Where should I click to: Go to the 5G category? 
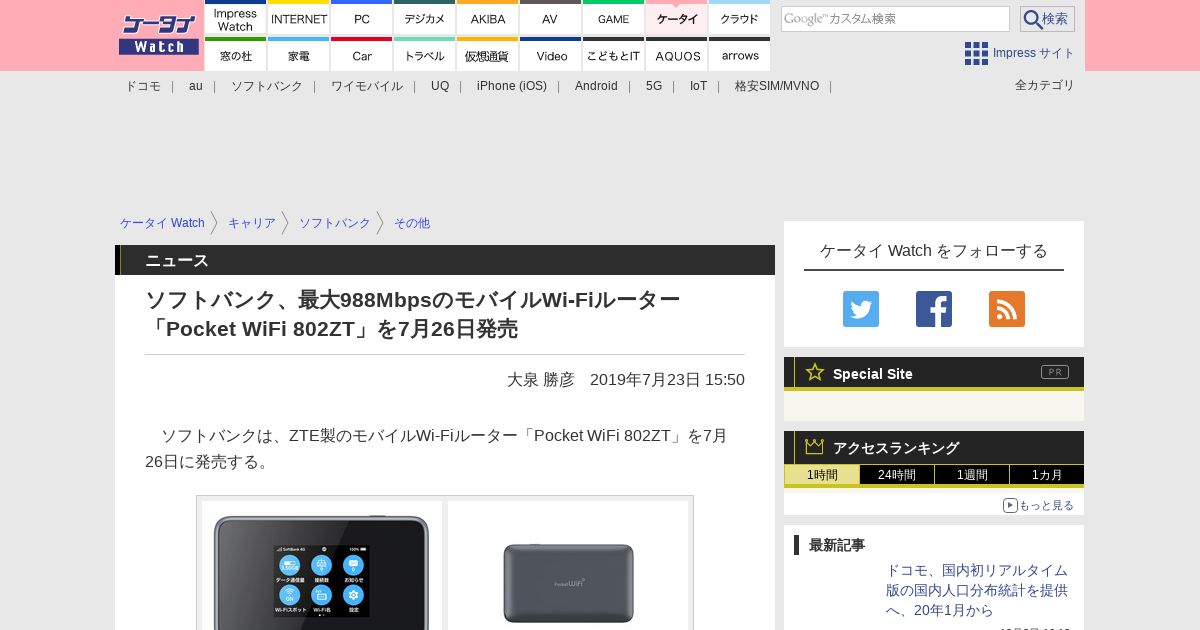coord(654,86)
